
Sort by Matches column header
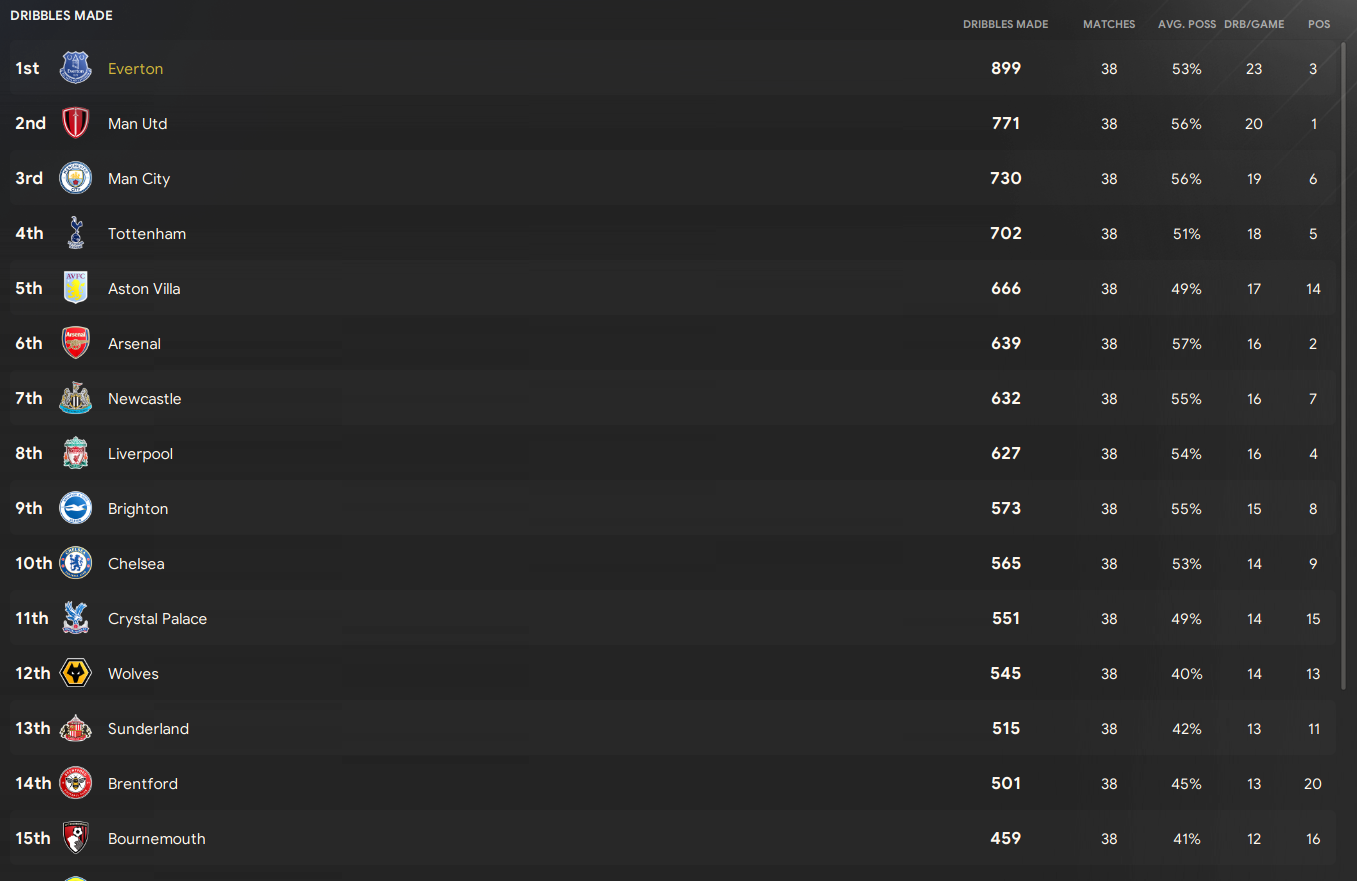tap(1109, 24)
